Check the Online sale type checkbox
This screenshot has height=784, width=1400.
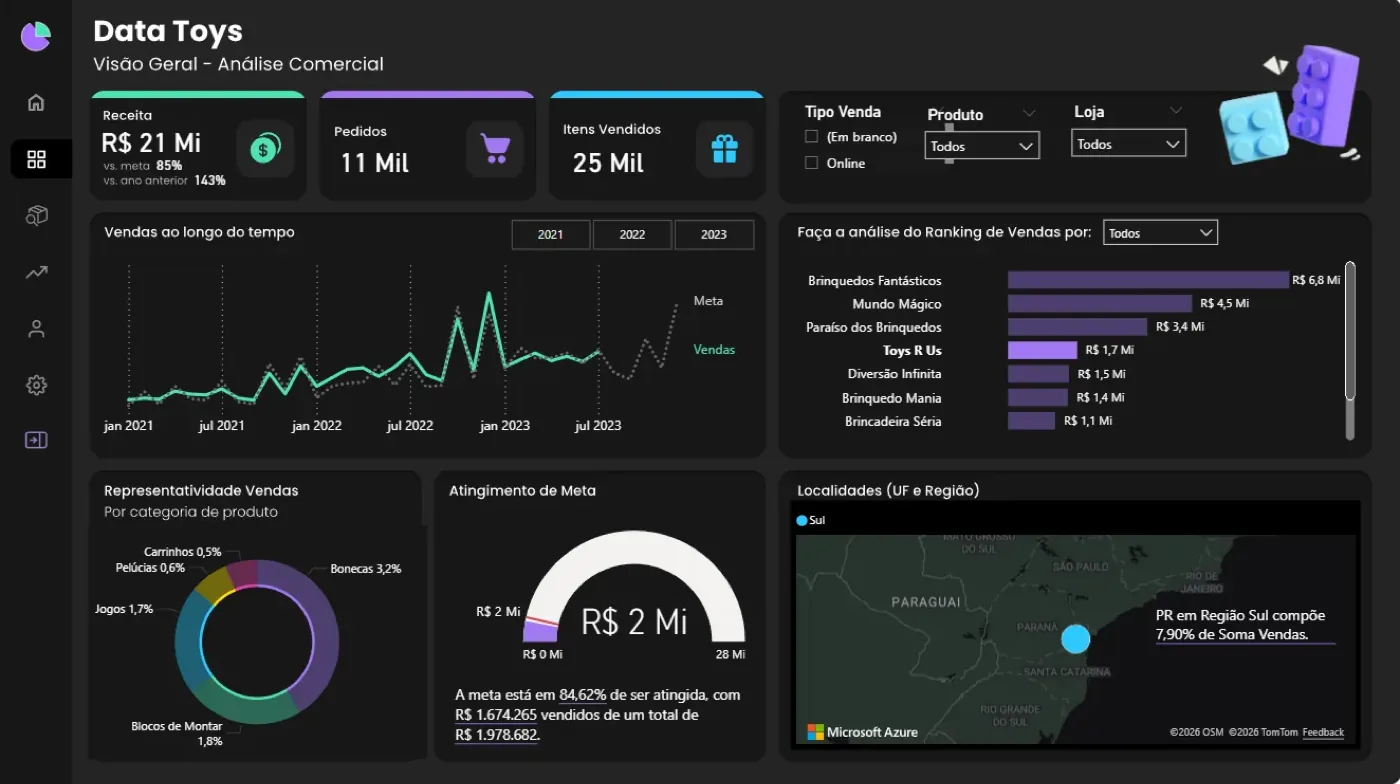click(812, 163)
